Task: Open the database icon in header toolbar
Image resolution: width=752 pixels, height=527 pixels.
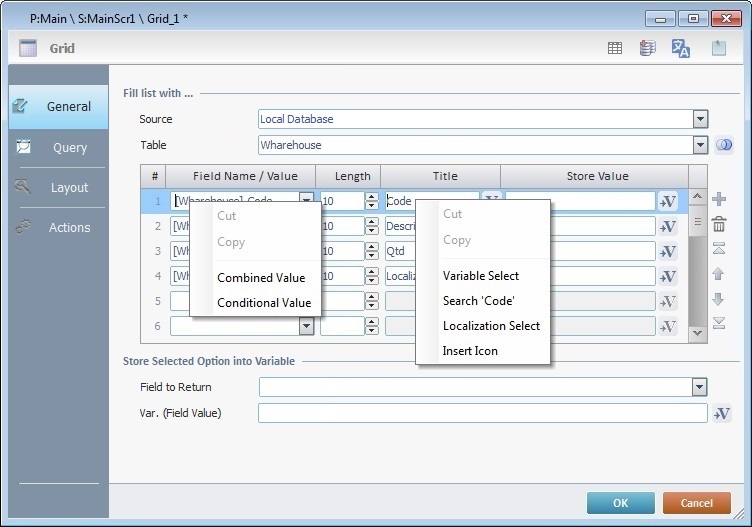Action: click(x=648, y=48)
